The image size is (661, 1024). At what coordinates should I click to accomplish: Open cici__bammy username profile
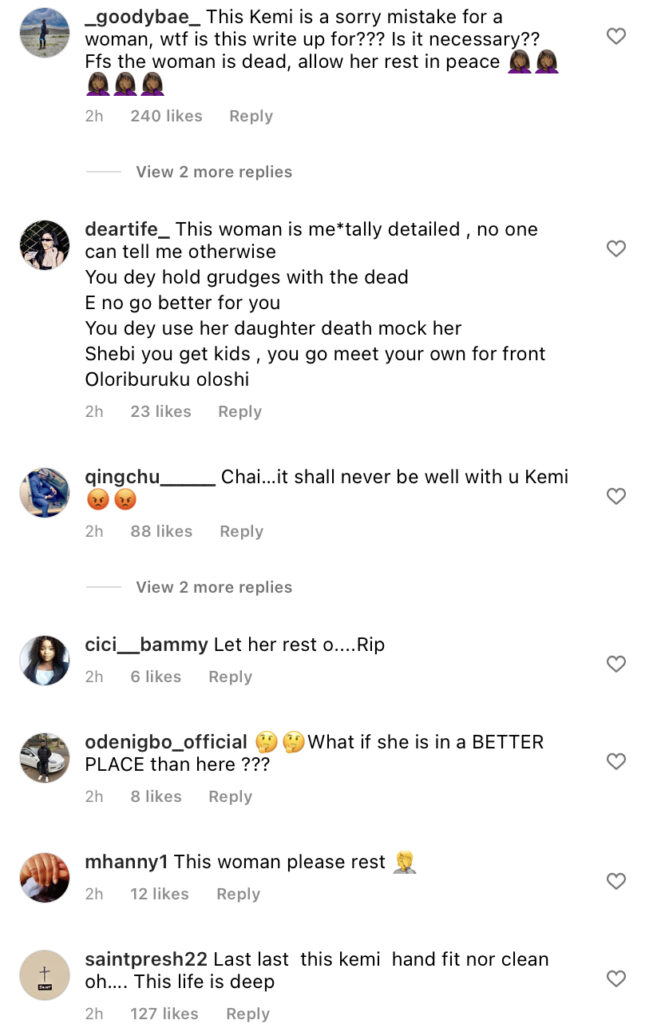pos(146,645)
